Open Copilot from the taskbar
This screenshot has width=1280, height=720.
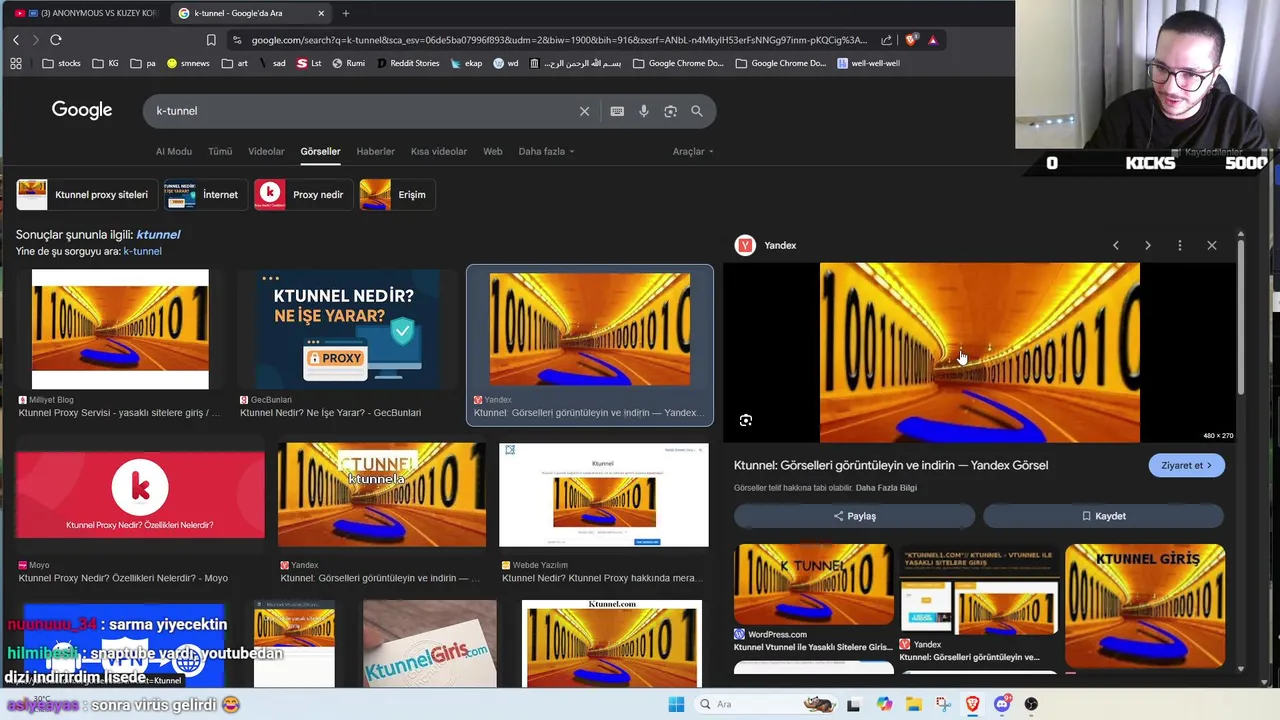click(884, 704)
